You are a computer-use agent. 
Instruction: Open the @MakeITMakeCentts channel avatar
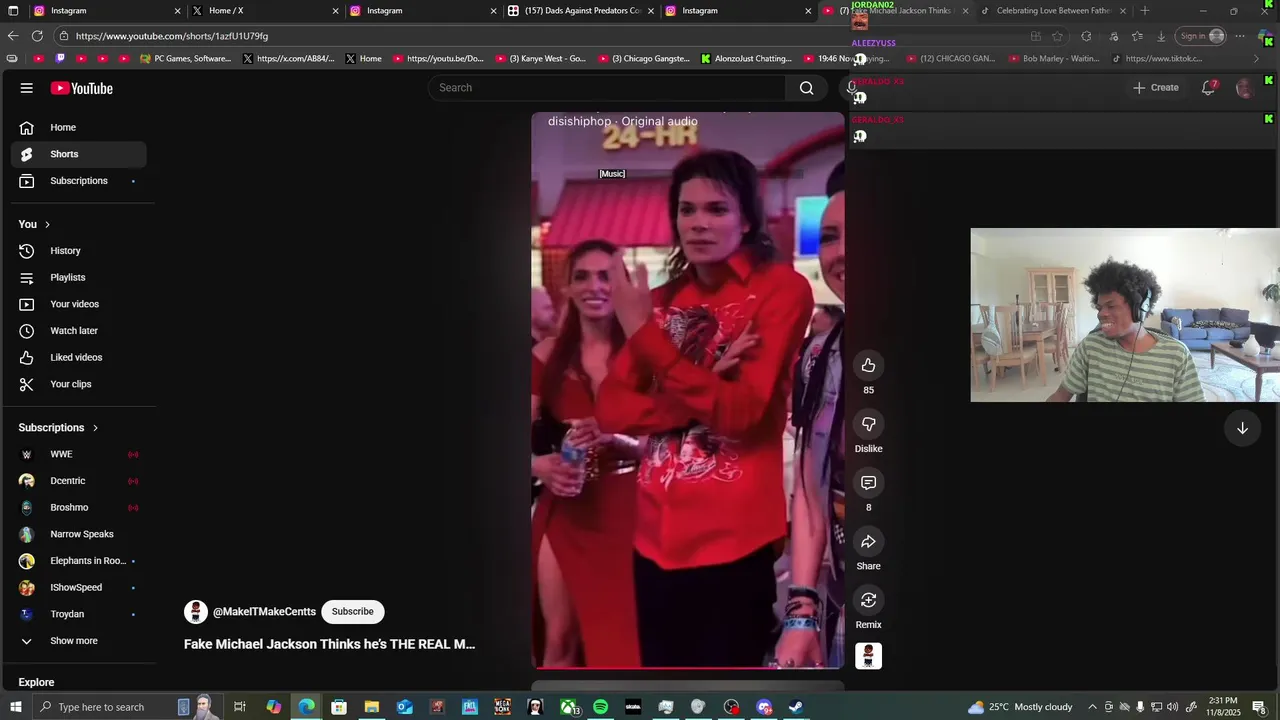196,612
